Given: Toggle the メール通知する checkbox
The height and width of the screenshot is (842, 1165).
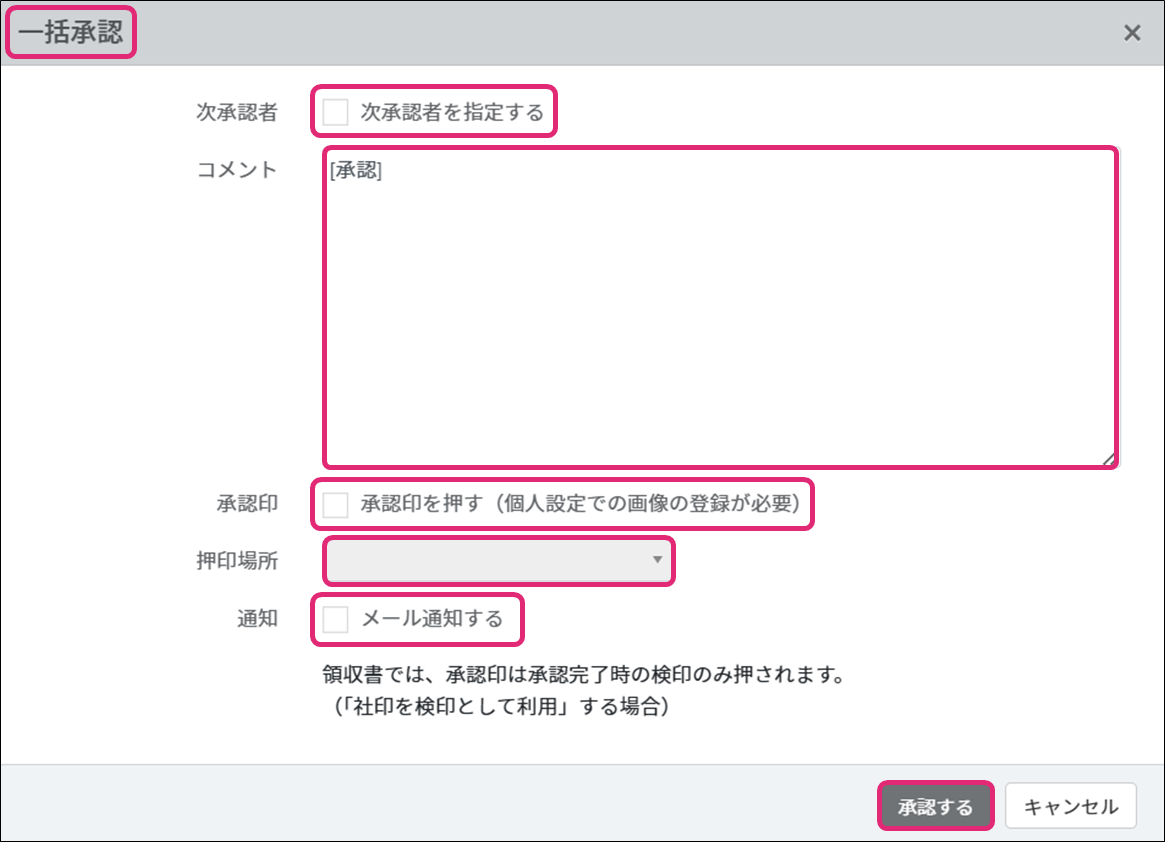Looking at the screenshot, I should [336, 620].
